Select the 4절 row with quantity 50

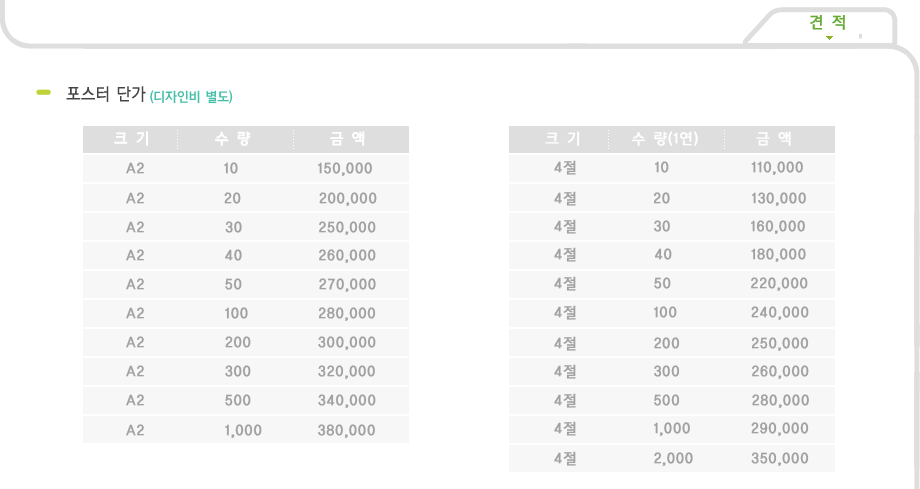coord(672,284)
